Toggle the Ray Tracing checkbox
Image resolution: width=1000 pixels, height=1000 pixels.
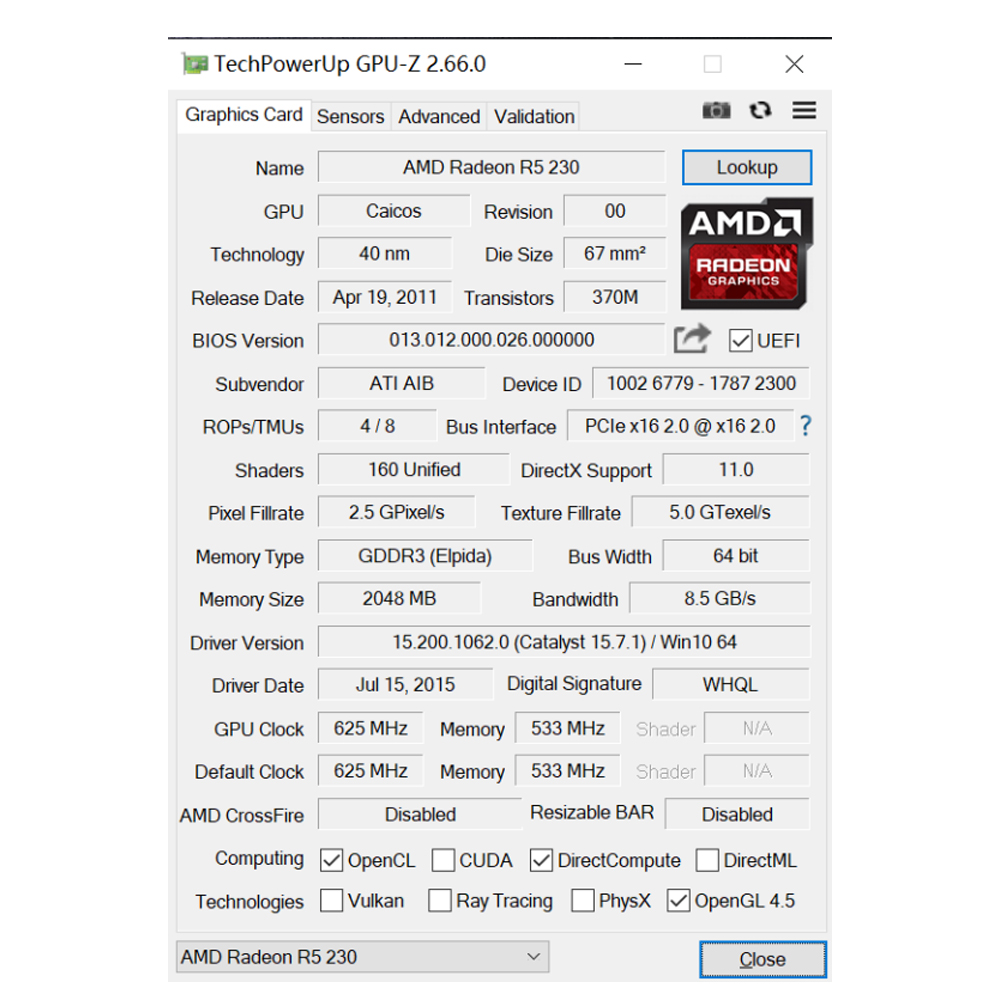439,901
